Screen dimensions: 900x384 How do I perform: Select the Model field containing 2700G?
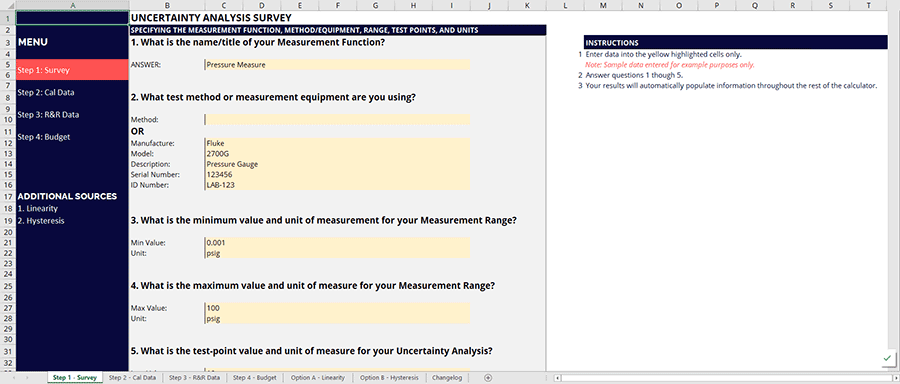pyautogui.click(x=337, y=154)
